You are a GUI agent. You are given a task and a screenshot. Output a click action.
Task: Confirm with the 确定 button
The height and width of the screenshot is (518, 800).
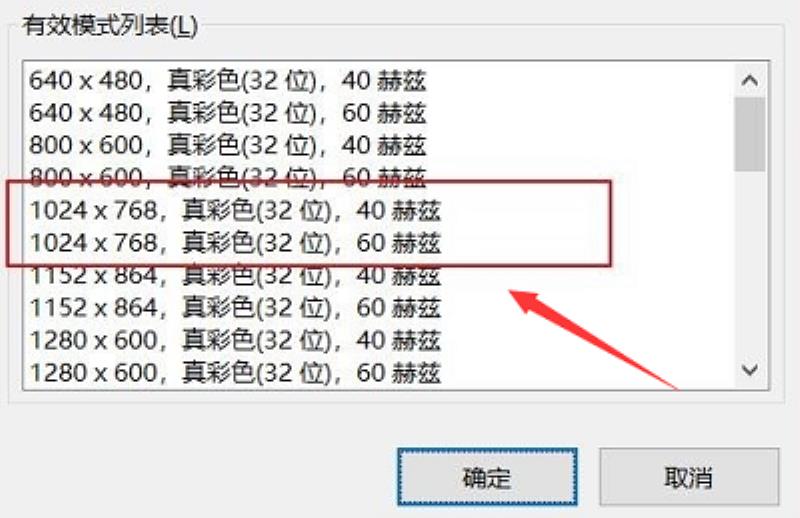click(487, 477)
